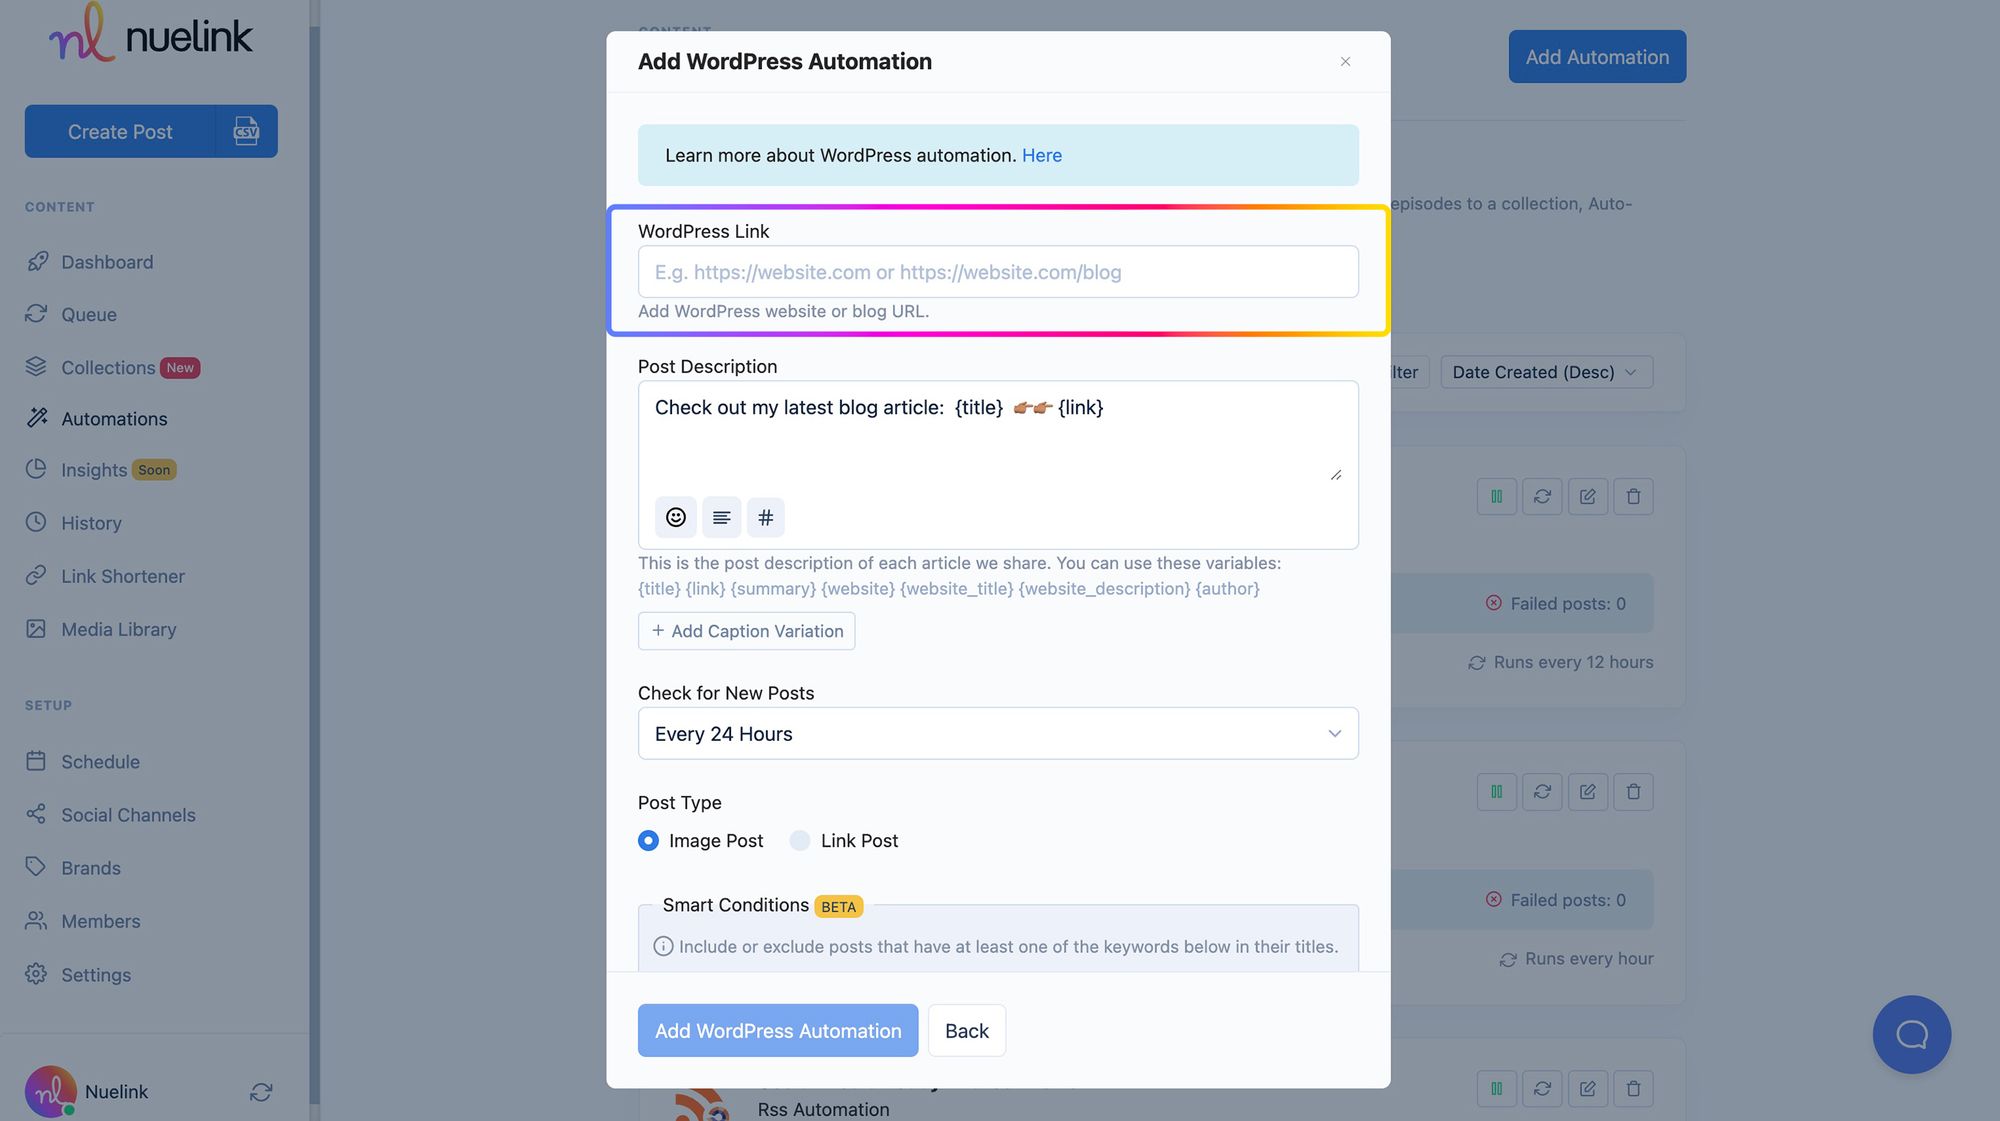Click the refresh icon above Runs every 12 hours

[1542, 496]
